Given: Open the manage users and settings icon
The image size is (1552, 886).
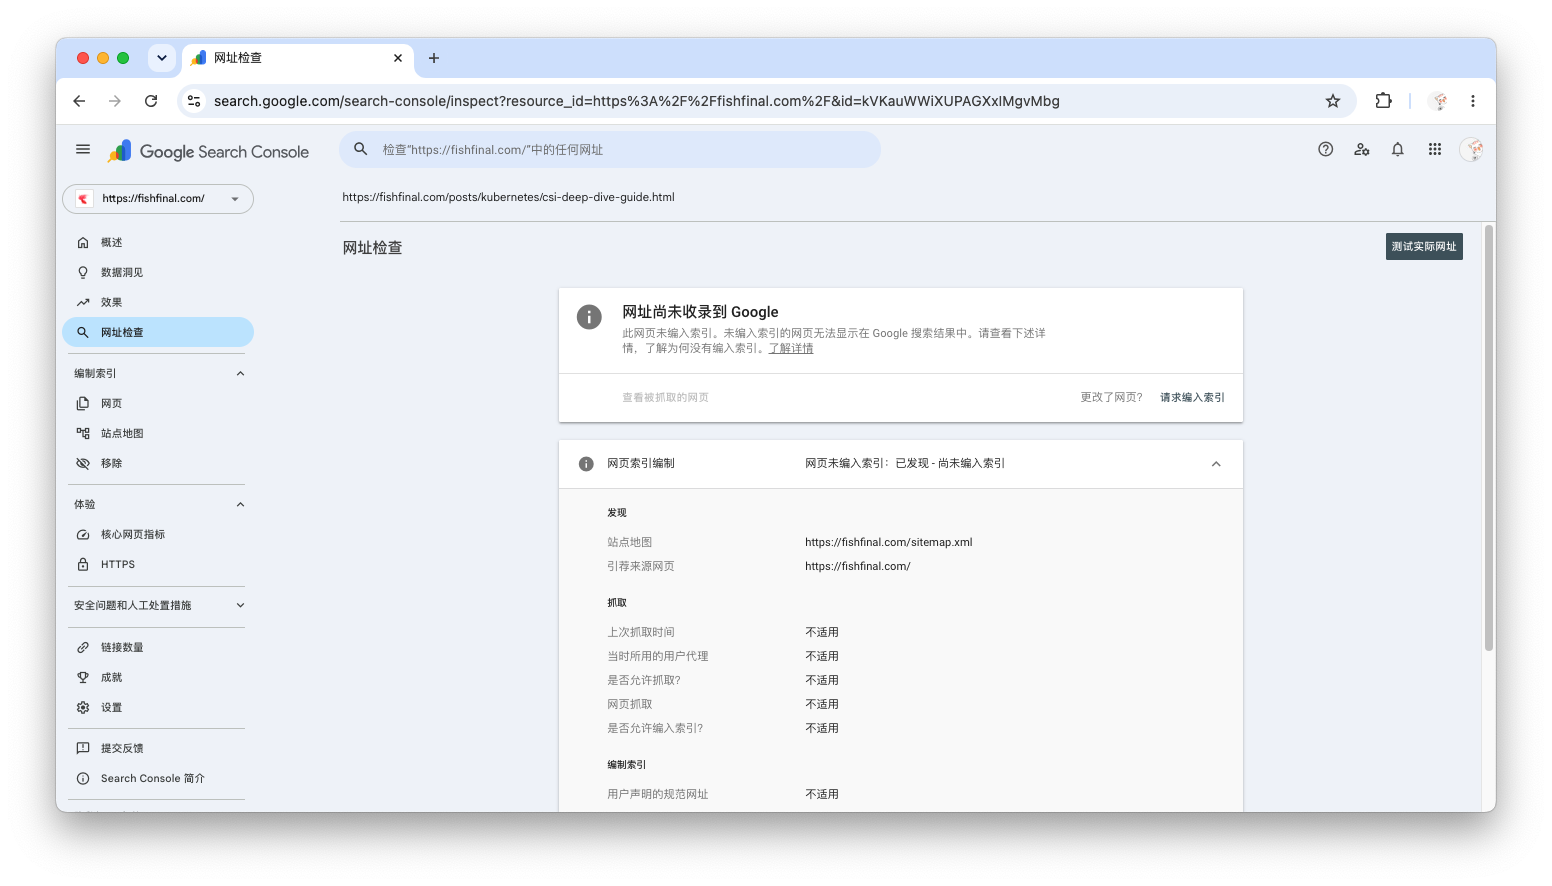Looking at the screenshot, I should point(1361,150).
